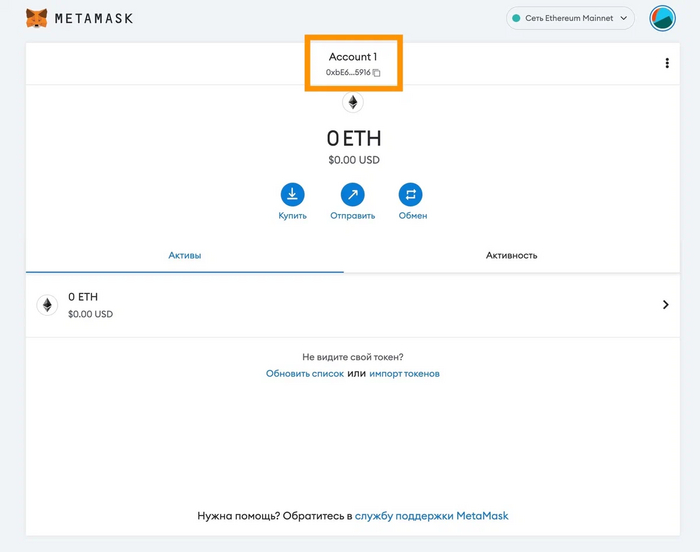
Task: Switch to the Активы tab
Action: pos(185,255)
